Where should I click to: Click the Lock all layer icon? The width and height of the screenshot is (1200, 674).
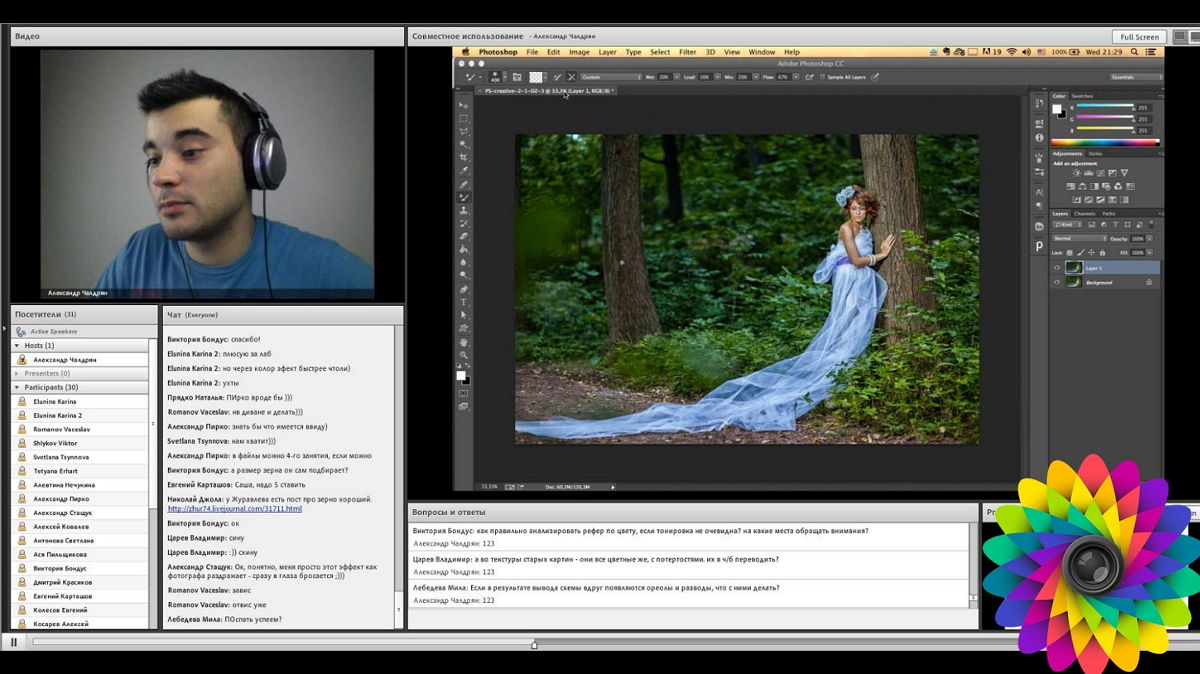1103,253
